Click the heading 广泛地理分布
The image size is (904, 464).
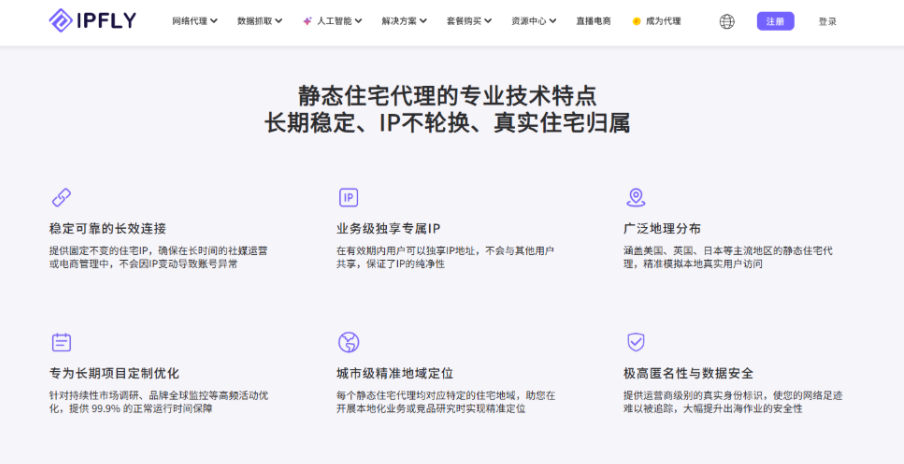(662, 229)
